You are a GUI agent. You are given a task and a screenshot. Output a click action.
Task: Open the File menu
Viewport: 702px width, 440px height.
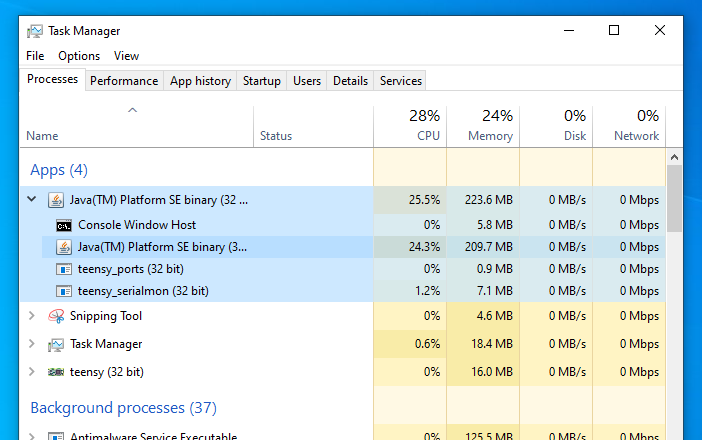35,56
